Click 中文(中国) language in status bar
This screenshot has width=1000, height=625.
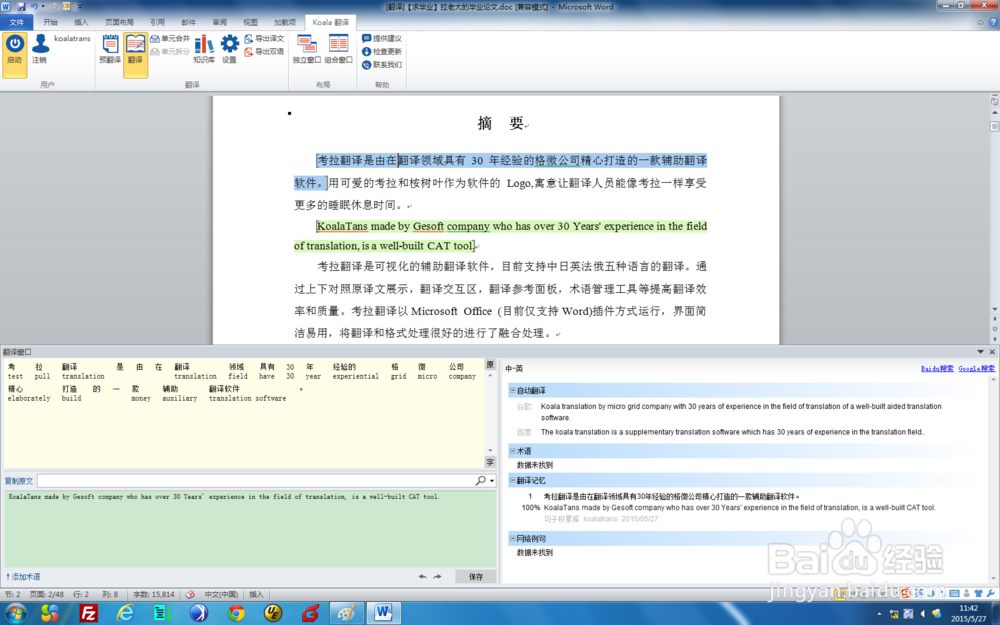tap(221, 594)
